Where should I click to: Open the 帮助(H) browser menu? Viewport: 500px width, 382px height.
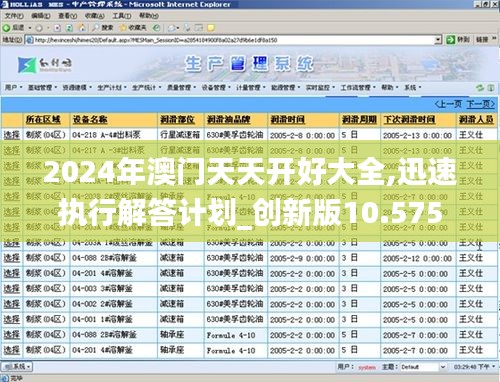(149, 16)
